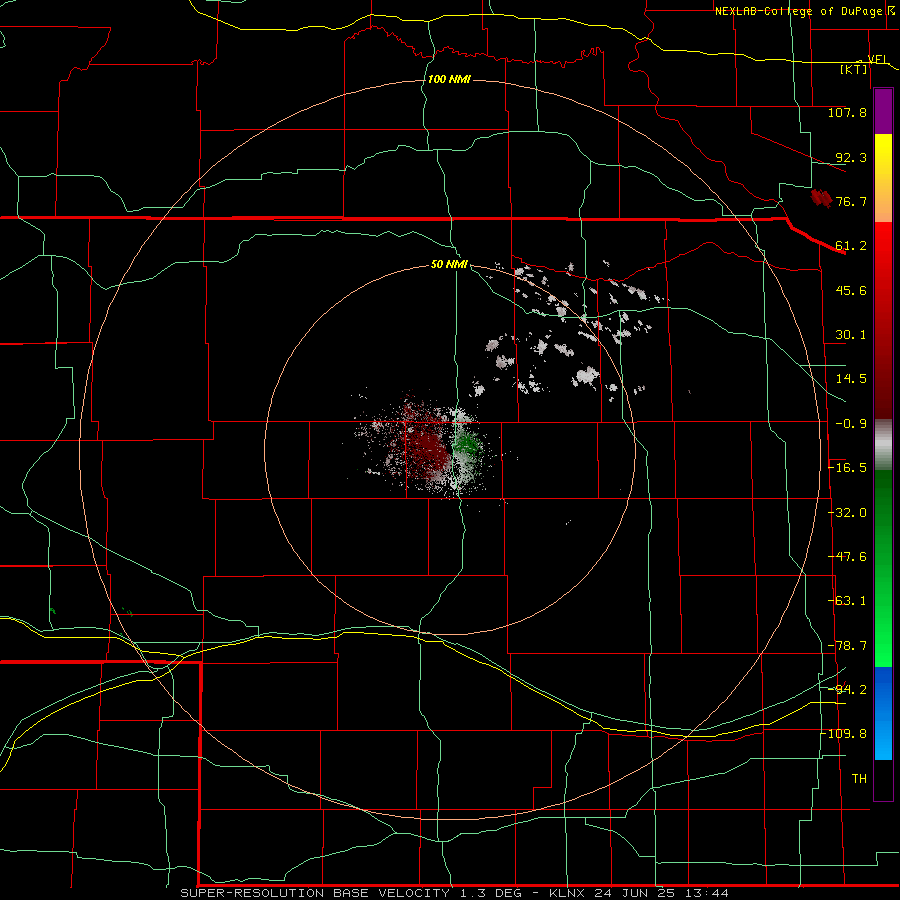Image resolution: width=900 pixels, height=900 pixels.
Task: Click the 100 NMI range ring label
Action: coord(449,79)
